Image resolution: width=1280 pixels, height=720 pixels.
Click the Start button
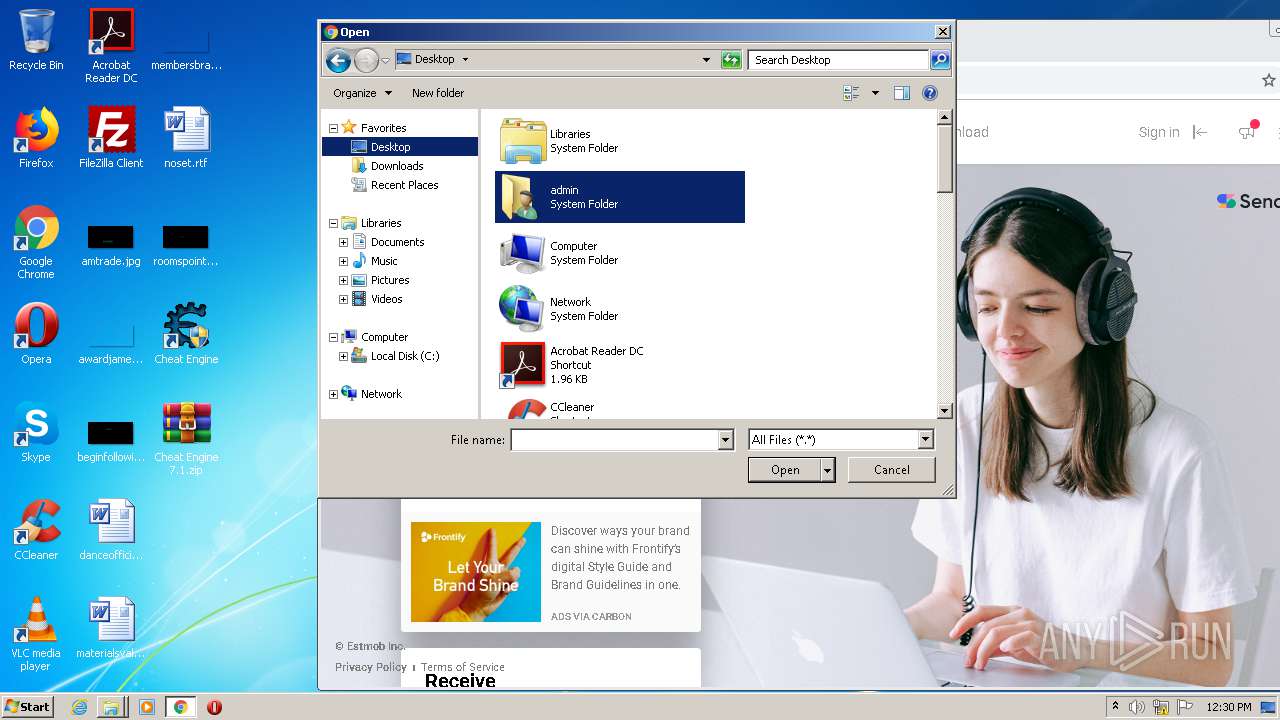coord(28,707)
